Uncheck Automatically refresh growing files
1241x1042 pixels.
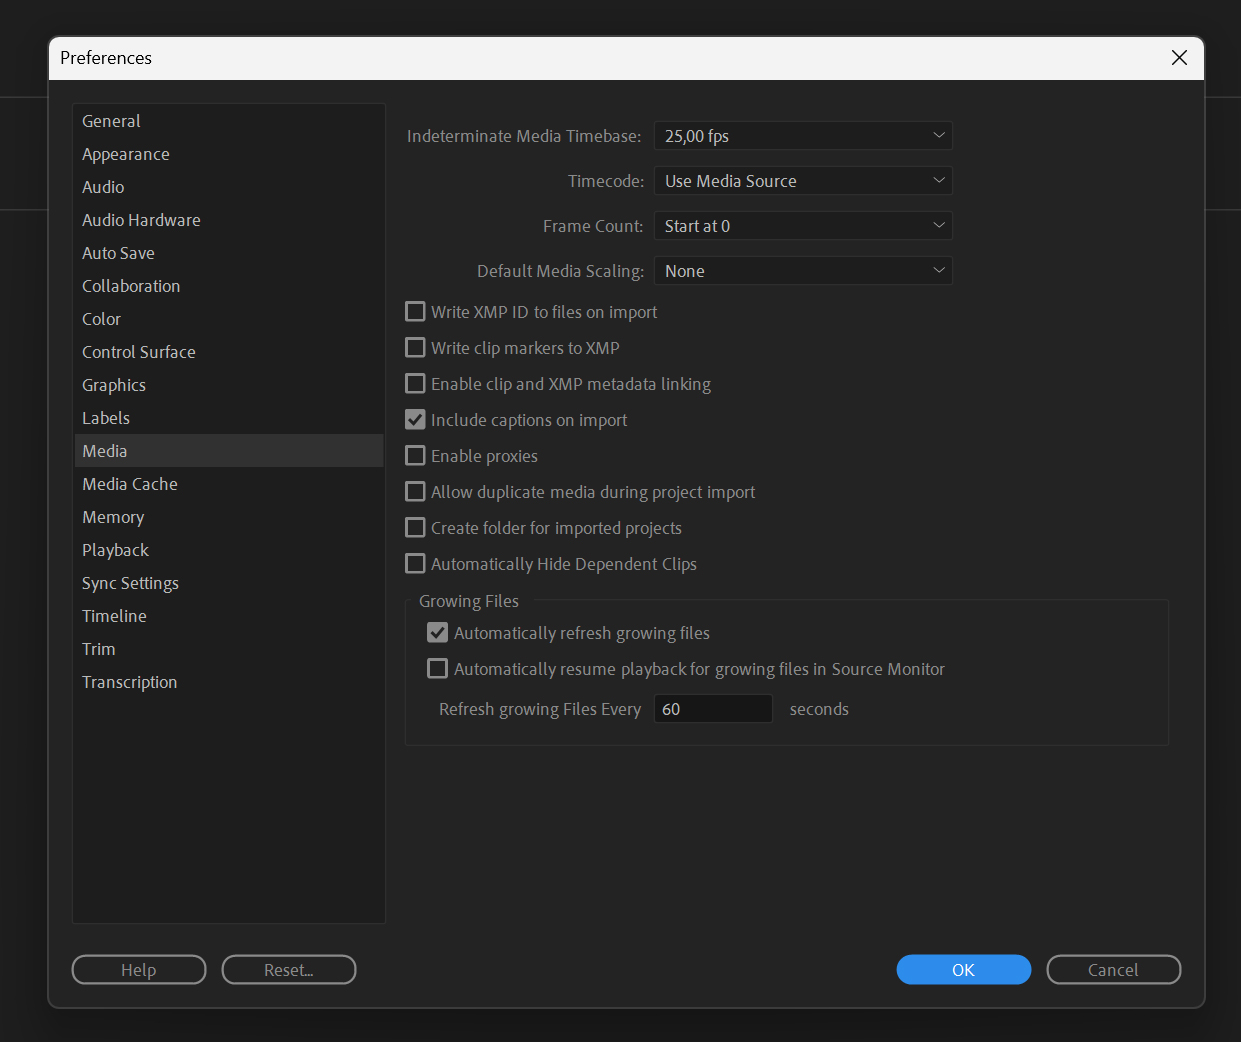pyautogui.click(x=437, y=632)
